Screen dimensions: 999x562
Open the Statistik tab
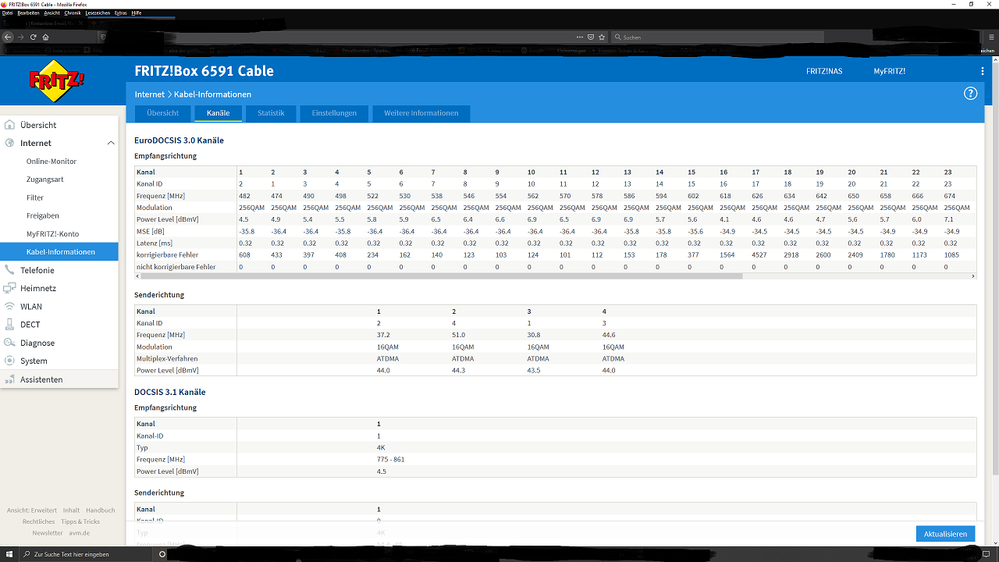(271, 113)
